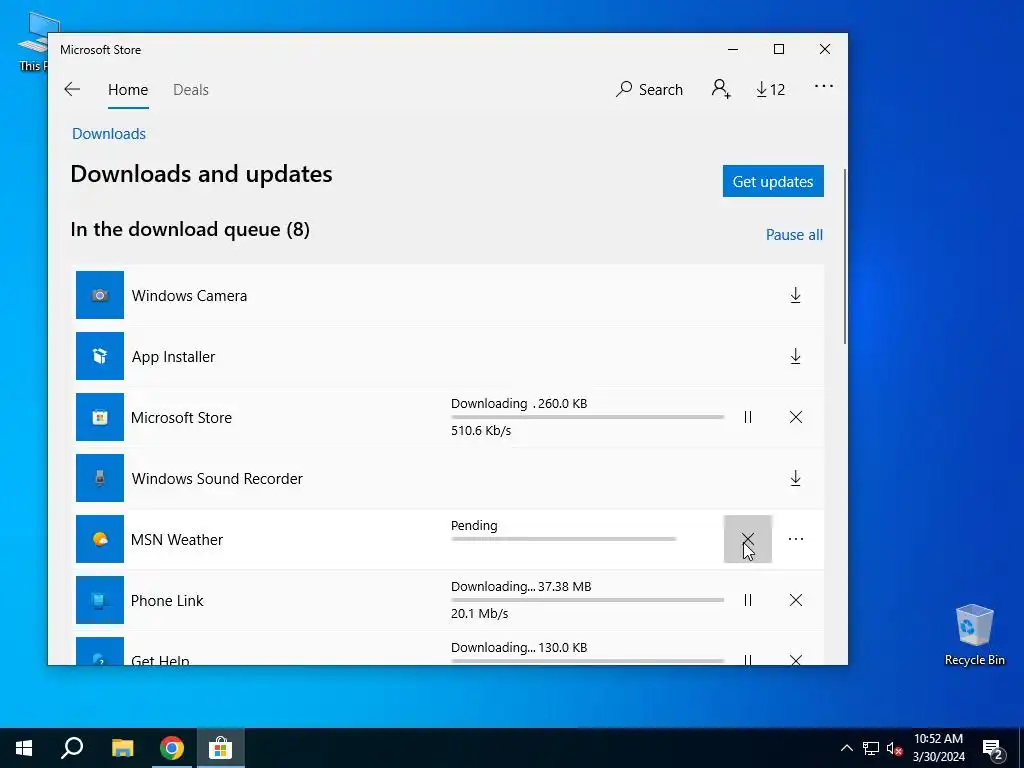Open the Search box in Microsoft Store
Image resolution: width=1024 pixels, height=768 pixels.
(649, 89)
